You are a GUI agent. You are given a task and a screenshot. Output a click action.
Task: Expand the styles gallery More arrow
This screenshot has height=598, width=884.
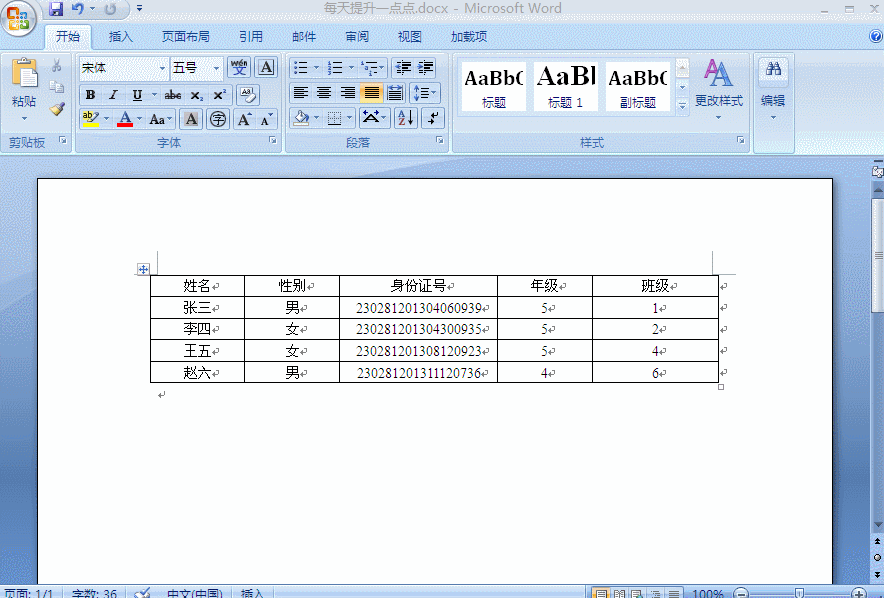click(682, 105)
